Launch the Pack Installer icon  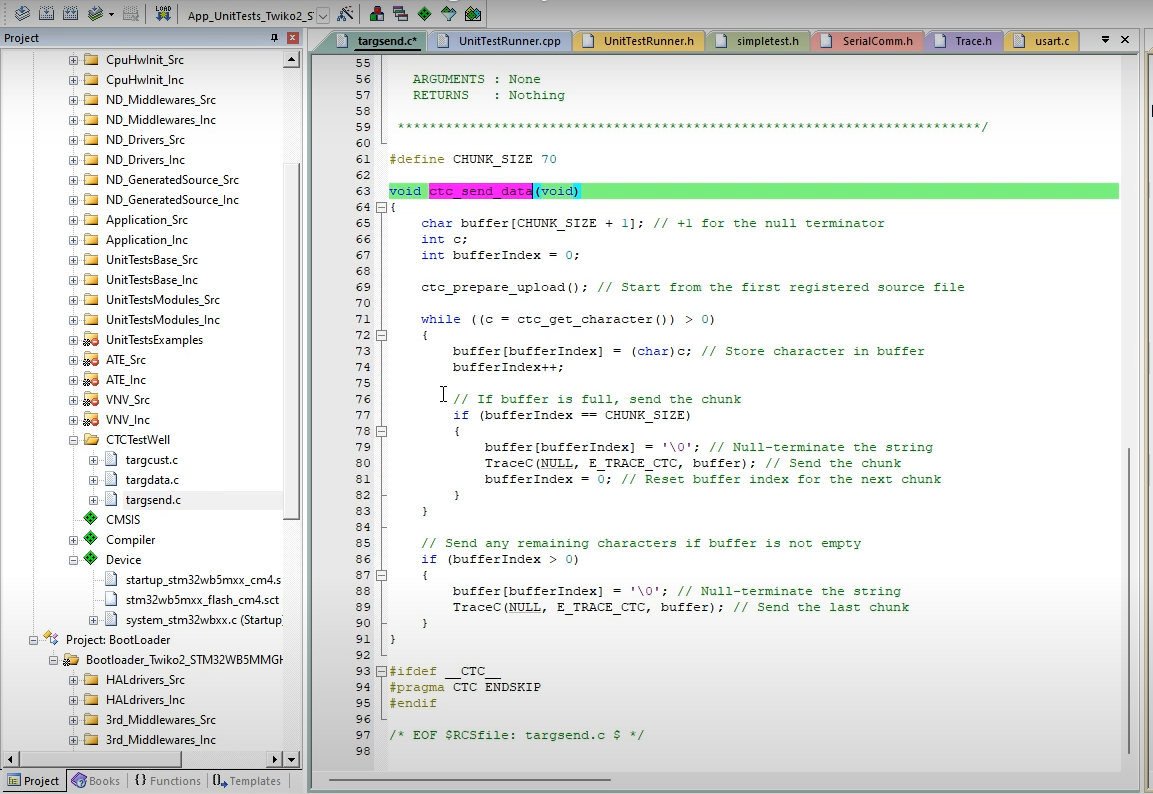(x=473, y=14)
